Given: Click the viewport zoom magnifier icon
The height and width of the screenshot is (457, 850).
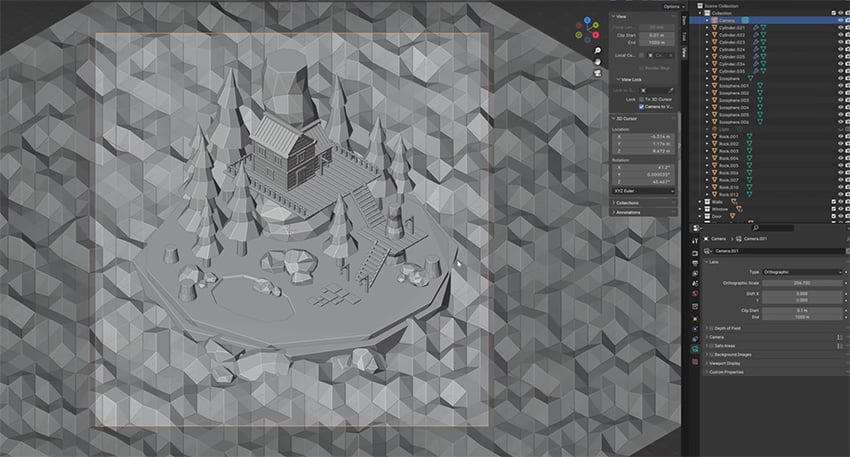Looking at the screenshot, I should coord(597,50).
